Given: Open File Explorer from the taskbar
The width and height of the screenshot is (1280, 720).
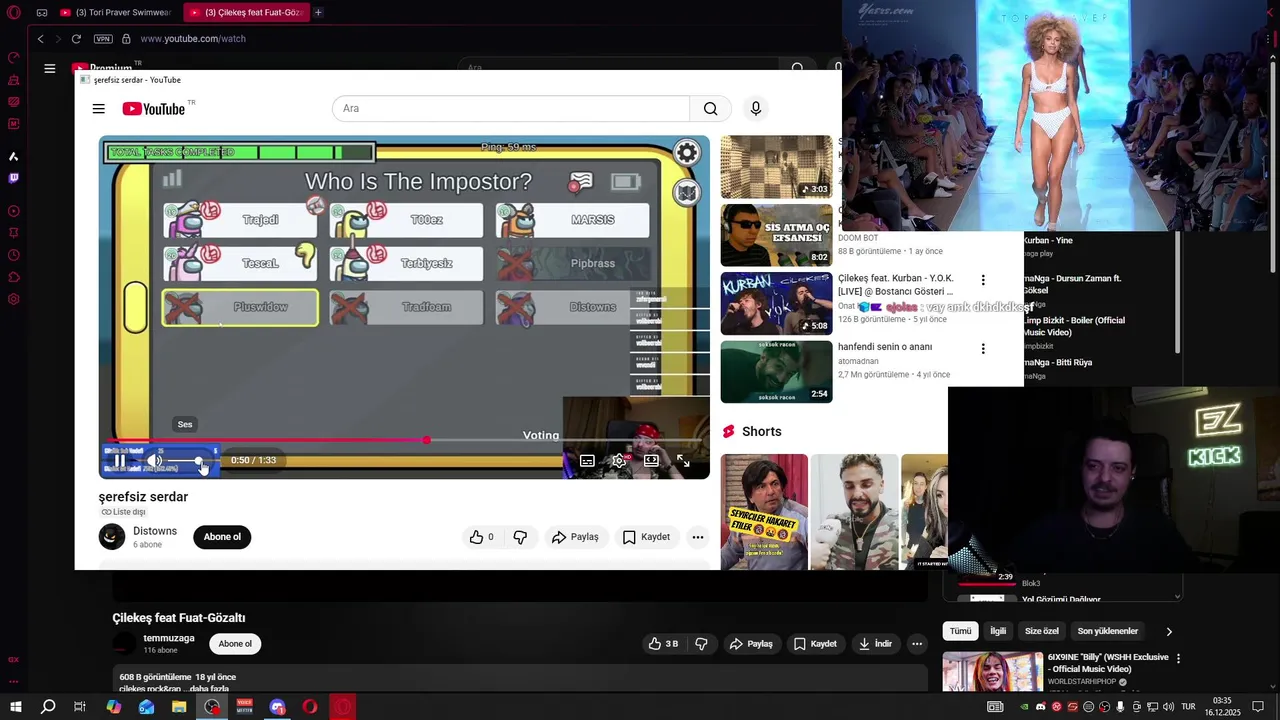Looking at the screenshot, I should (179, 707).
